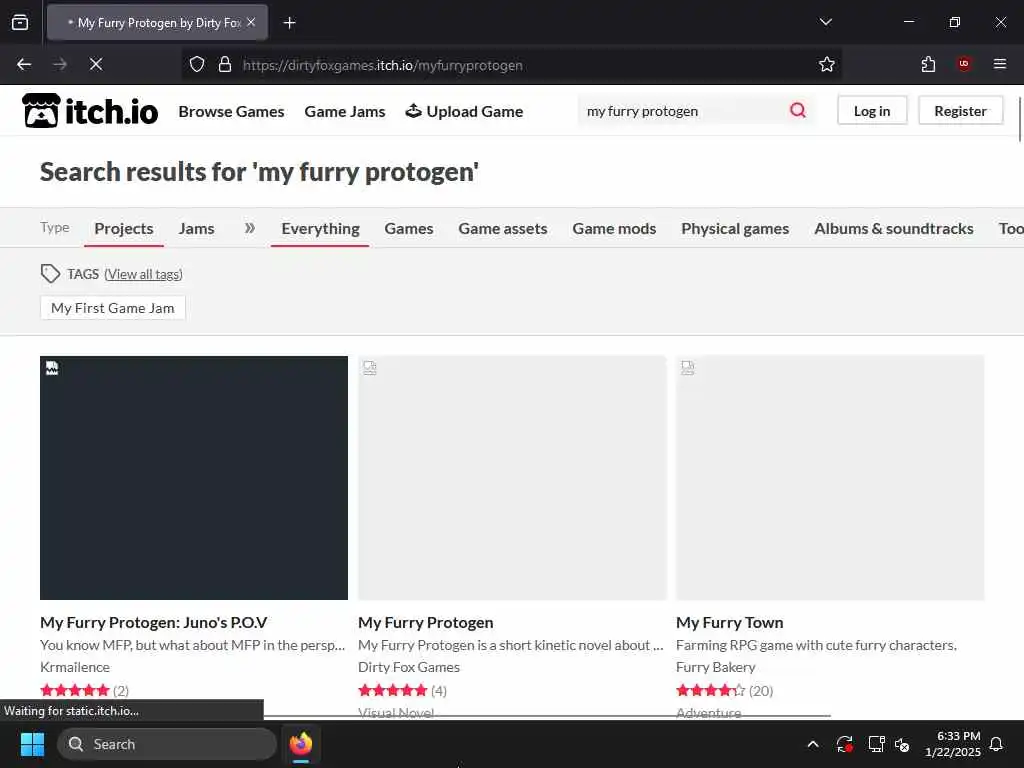Click the Firefox icon in taskbar

click(x=301, y=744)
